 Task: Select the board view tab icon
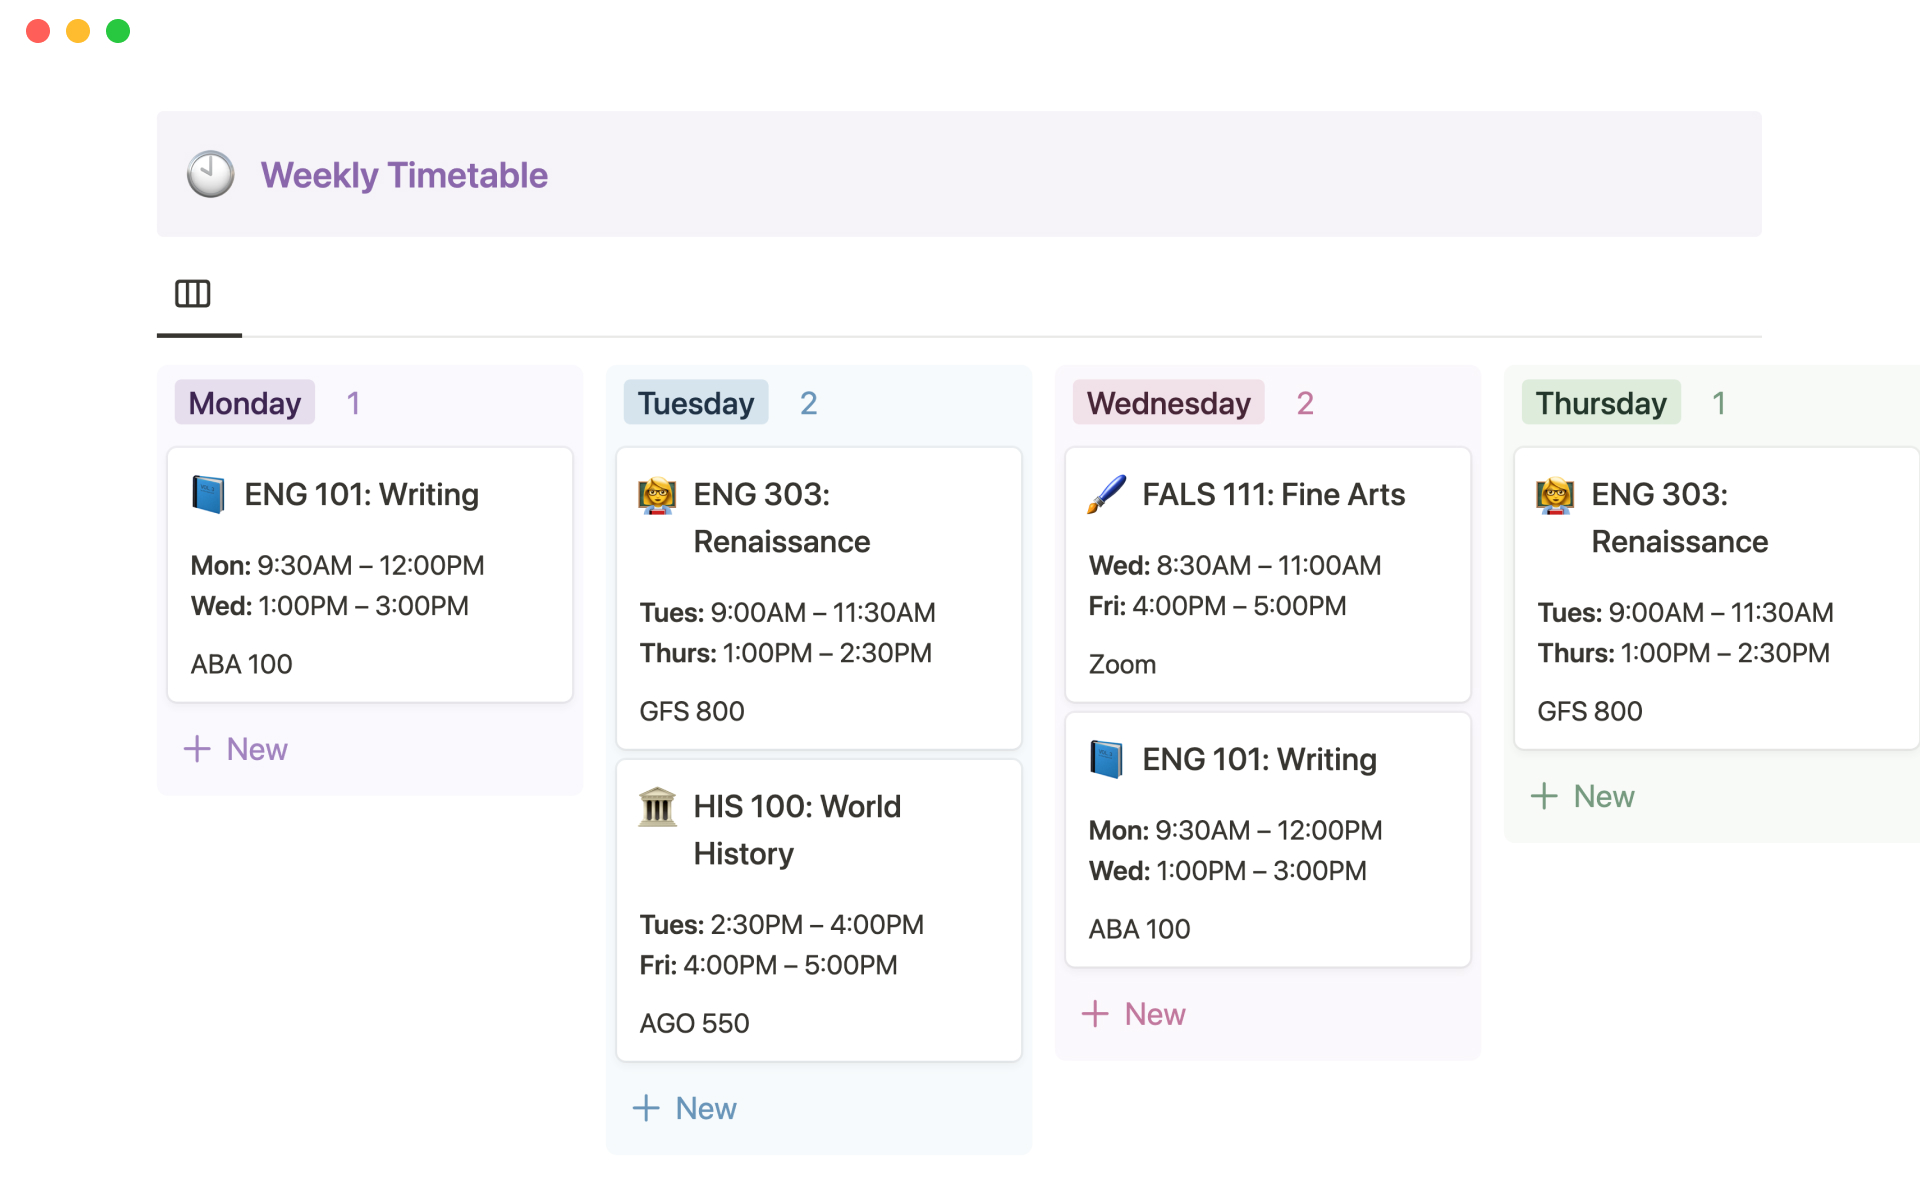(193, 294)
